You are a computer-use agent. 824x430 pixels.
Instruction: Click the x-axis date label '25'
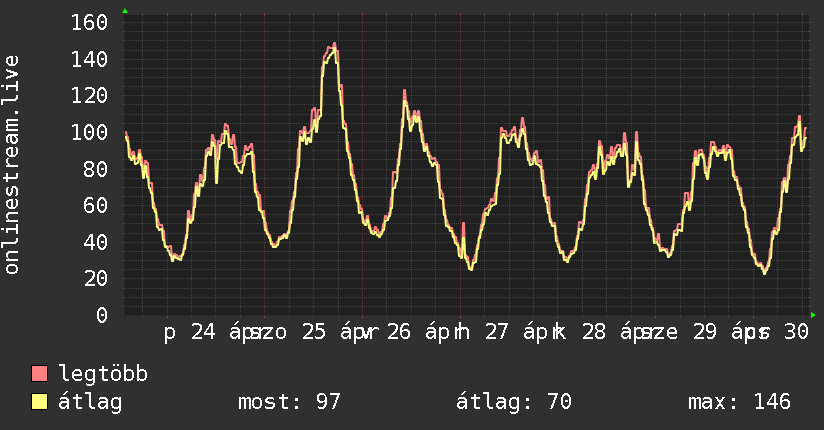tap(314, 332)
